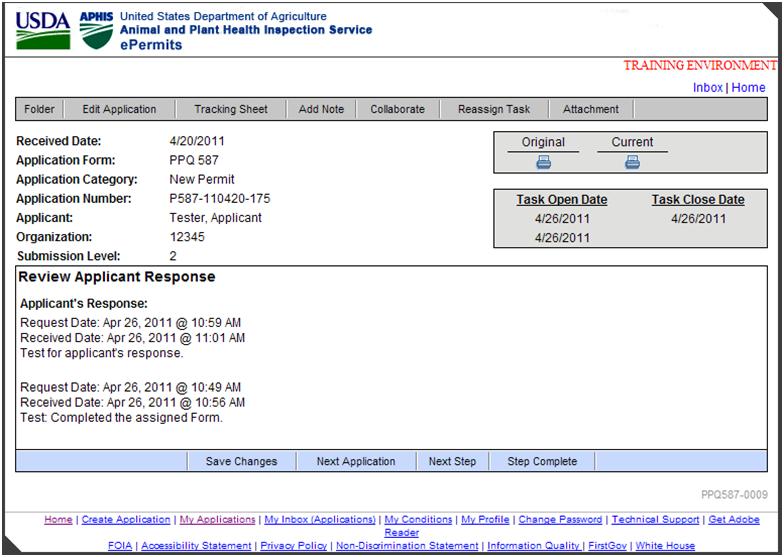Screen dimensions: 784x557
Task: Print the Current application version
Action: (x=632, y=163)
